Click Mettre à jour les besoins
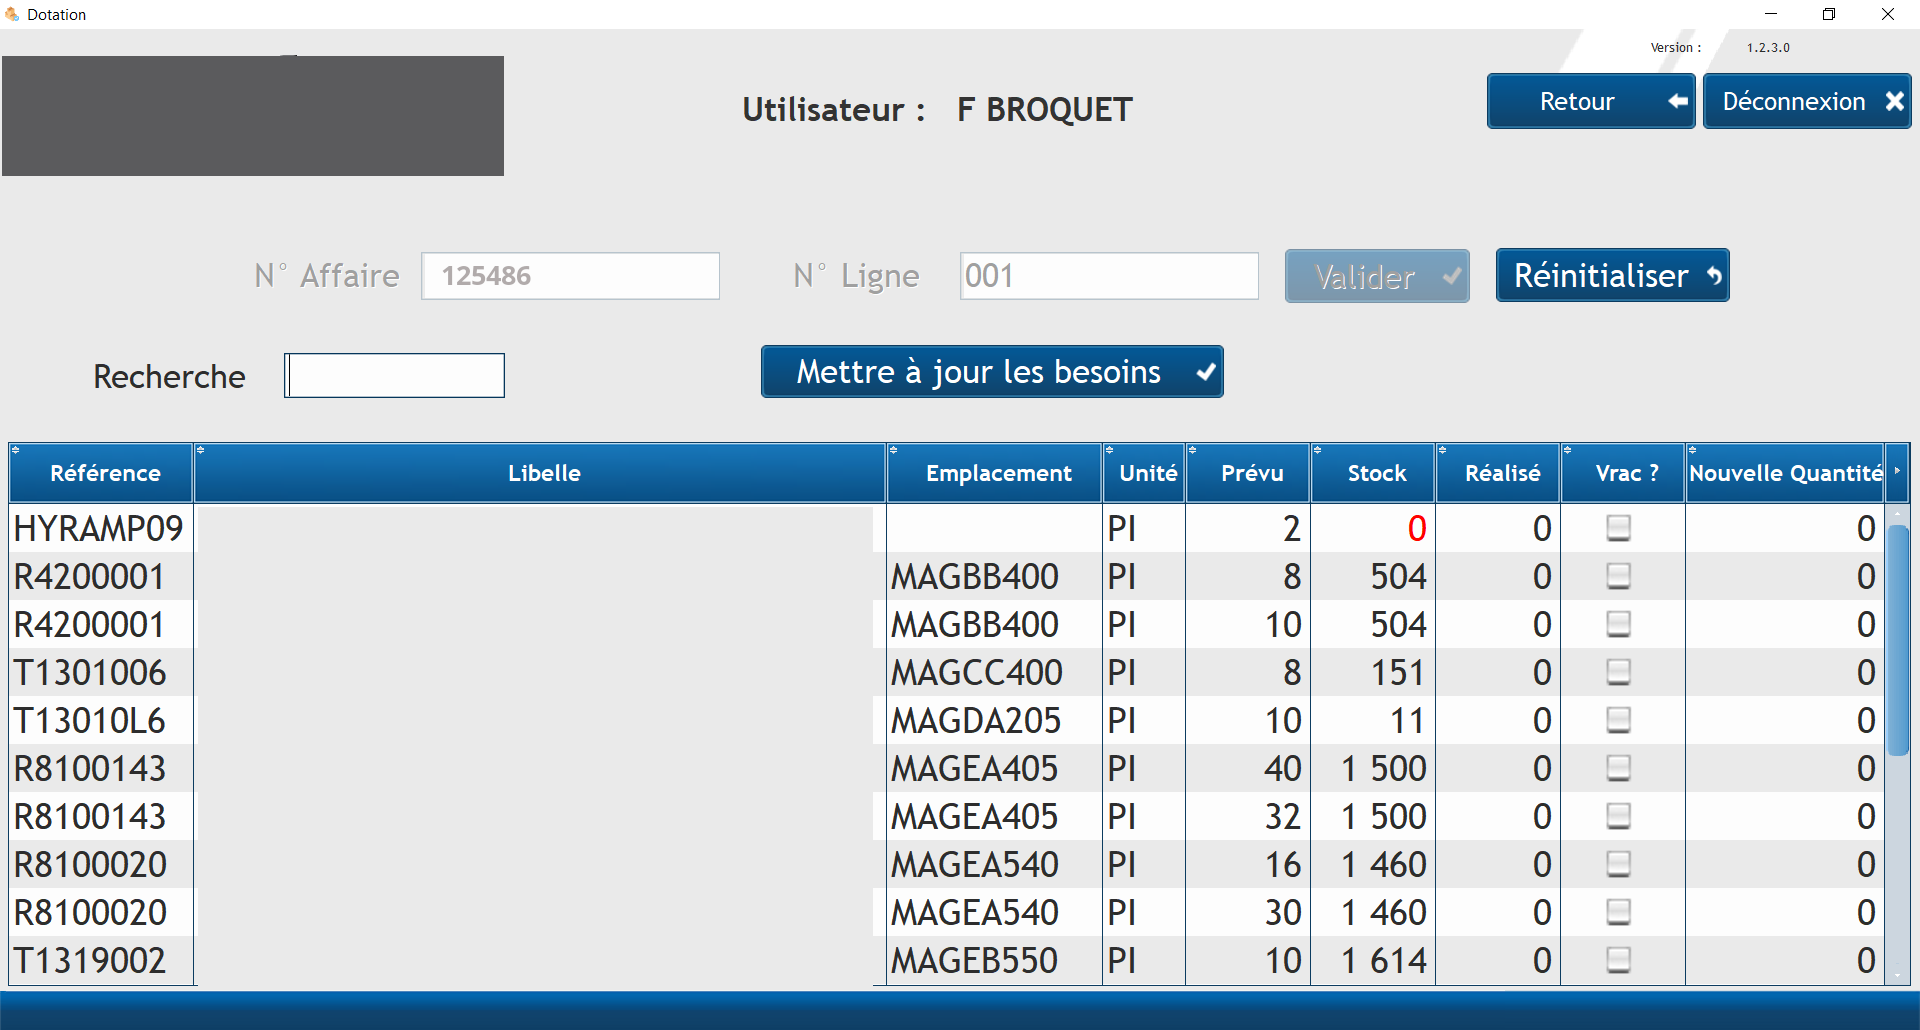The width and height of the screenshot is (1920, 1030). click(992, 372)
